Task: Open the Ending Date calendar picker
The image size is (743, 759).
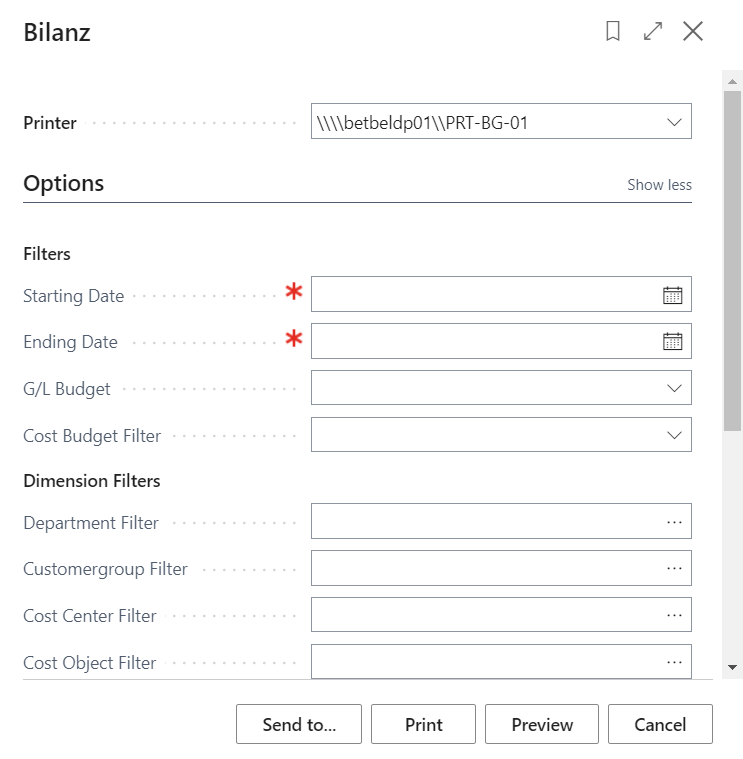Action: click(672, 342)
